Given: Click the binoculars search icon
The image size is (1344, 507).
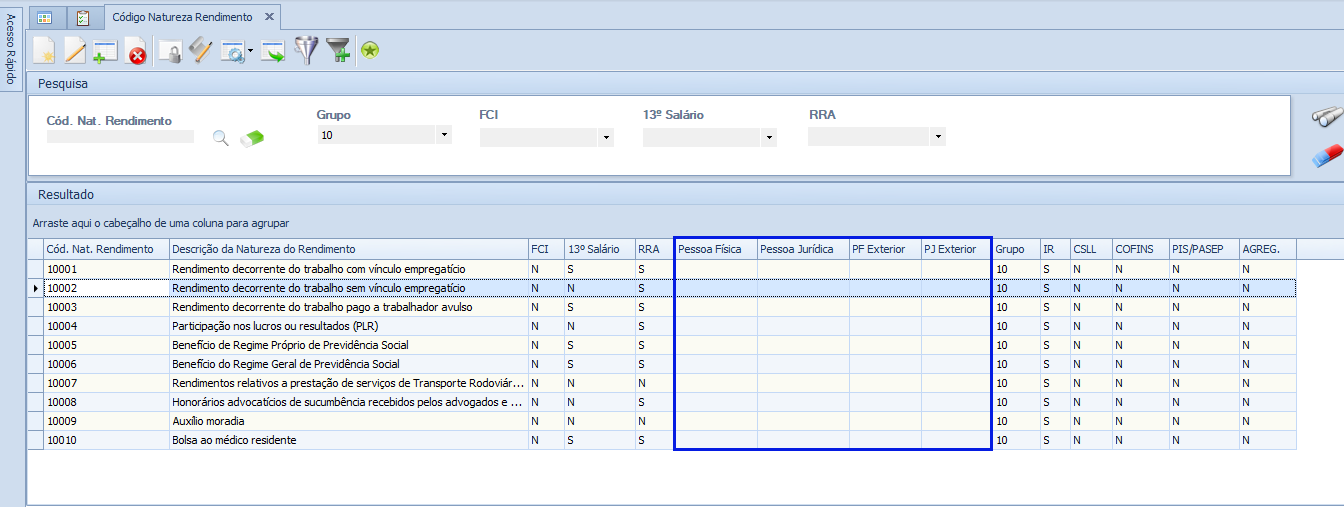Looking at the screenshot, I should click(x=1327, y=117).
